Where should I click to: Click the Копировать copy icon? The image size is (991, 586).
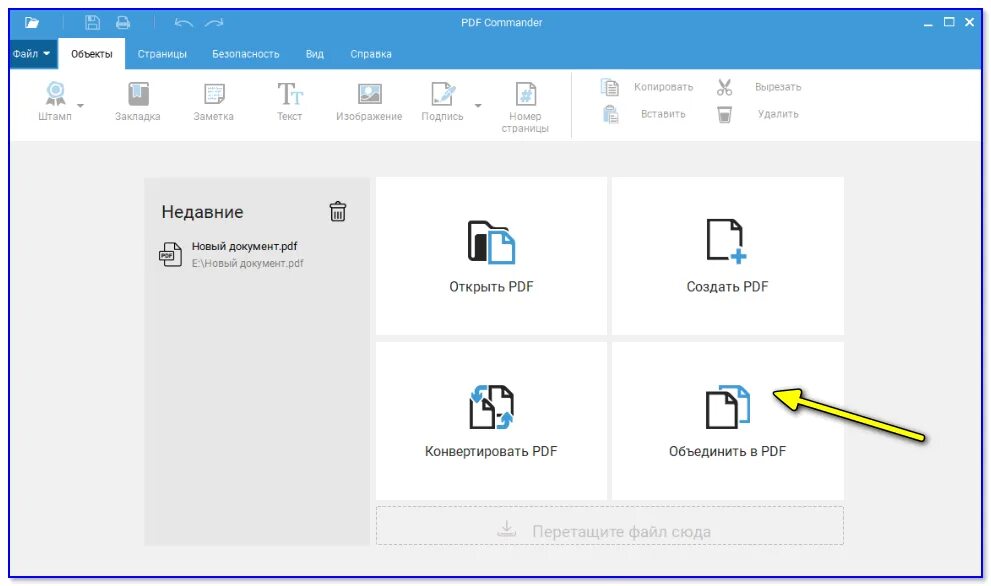[610, 87]
